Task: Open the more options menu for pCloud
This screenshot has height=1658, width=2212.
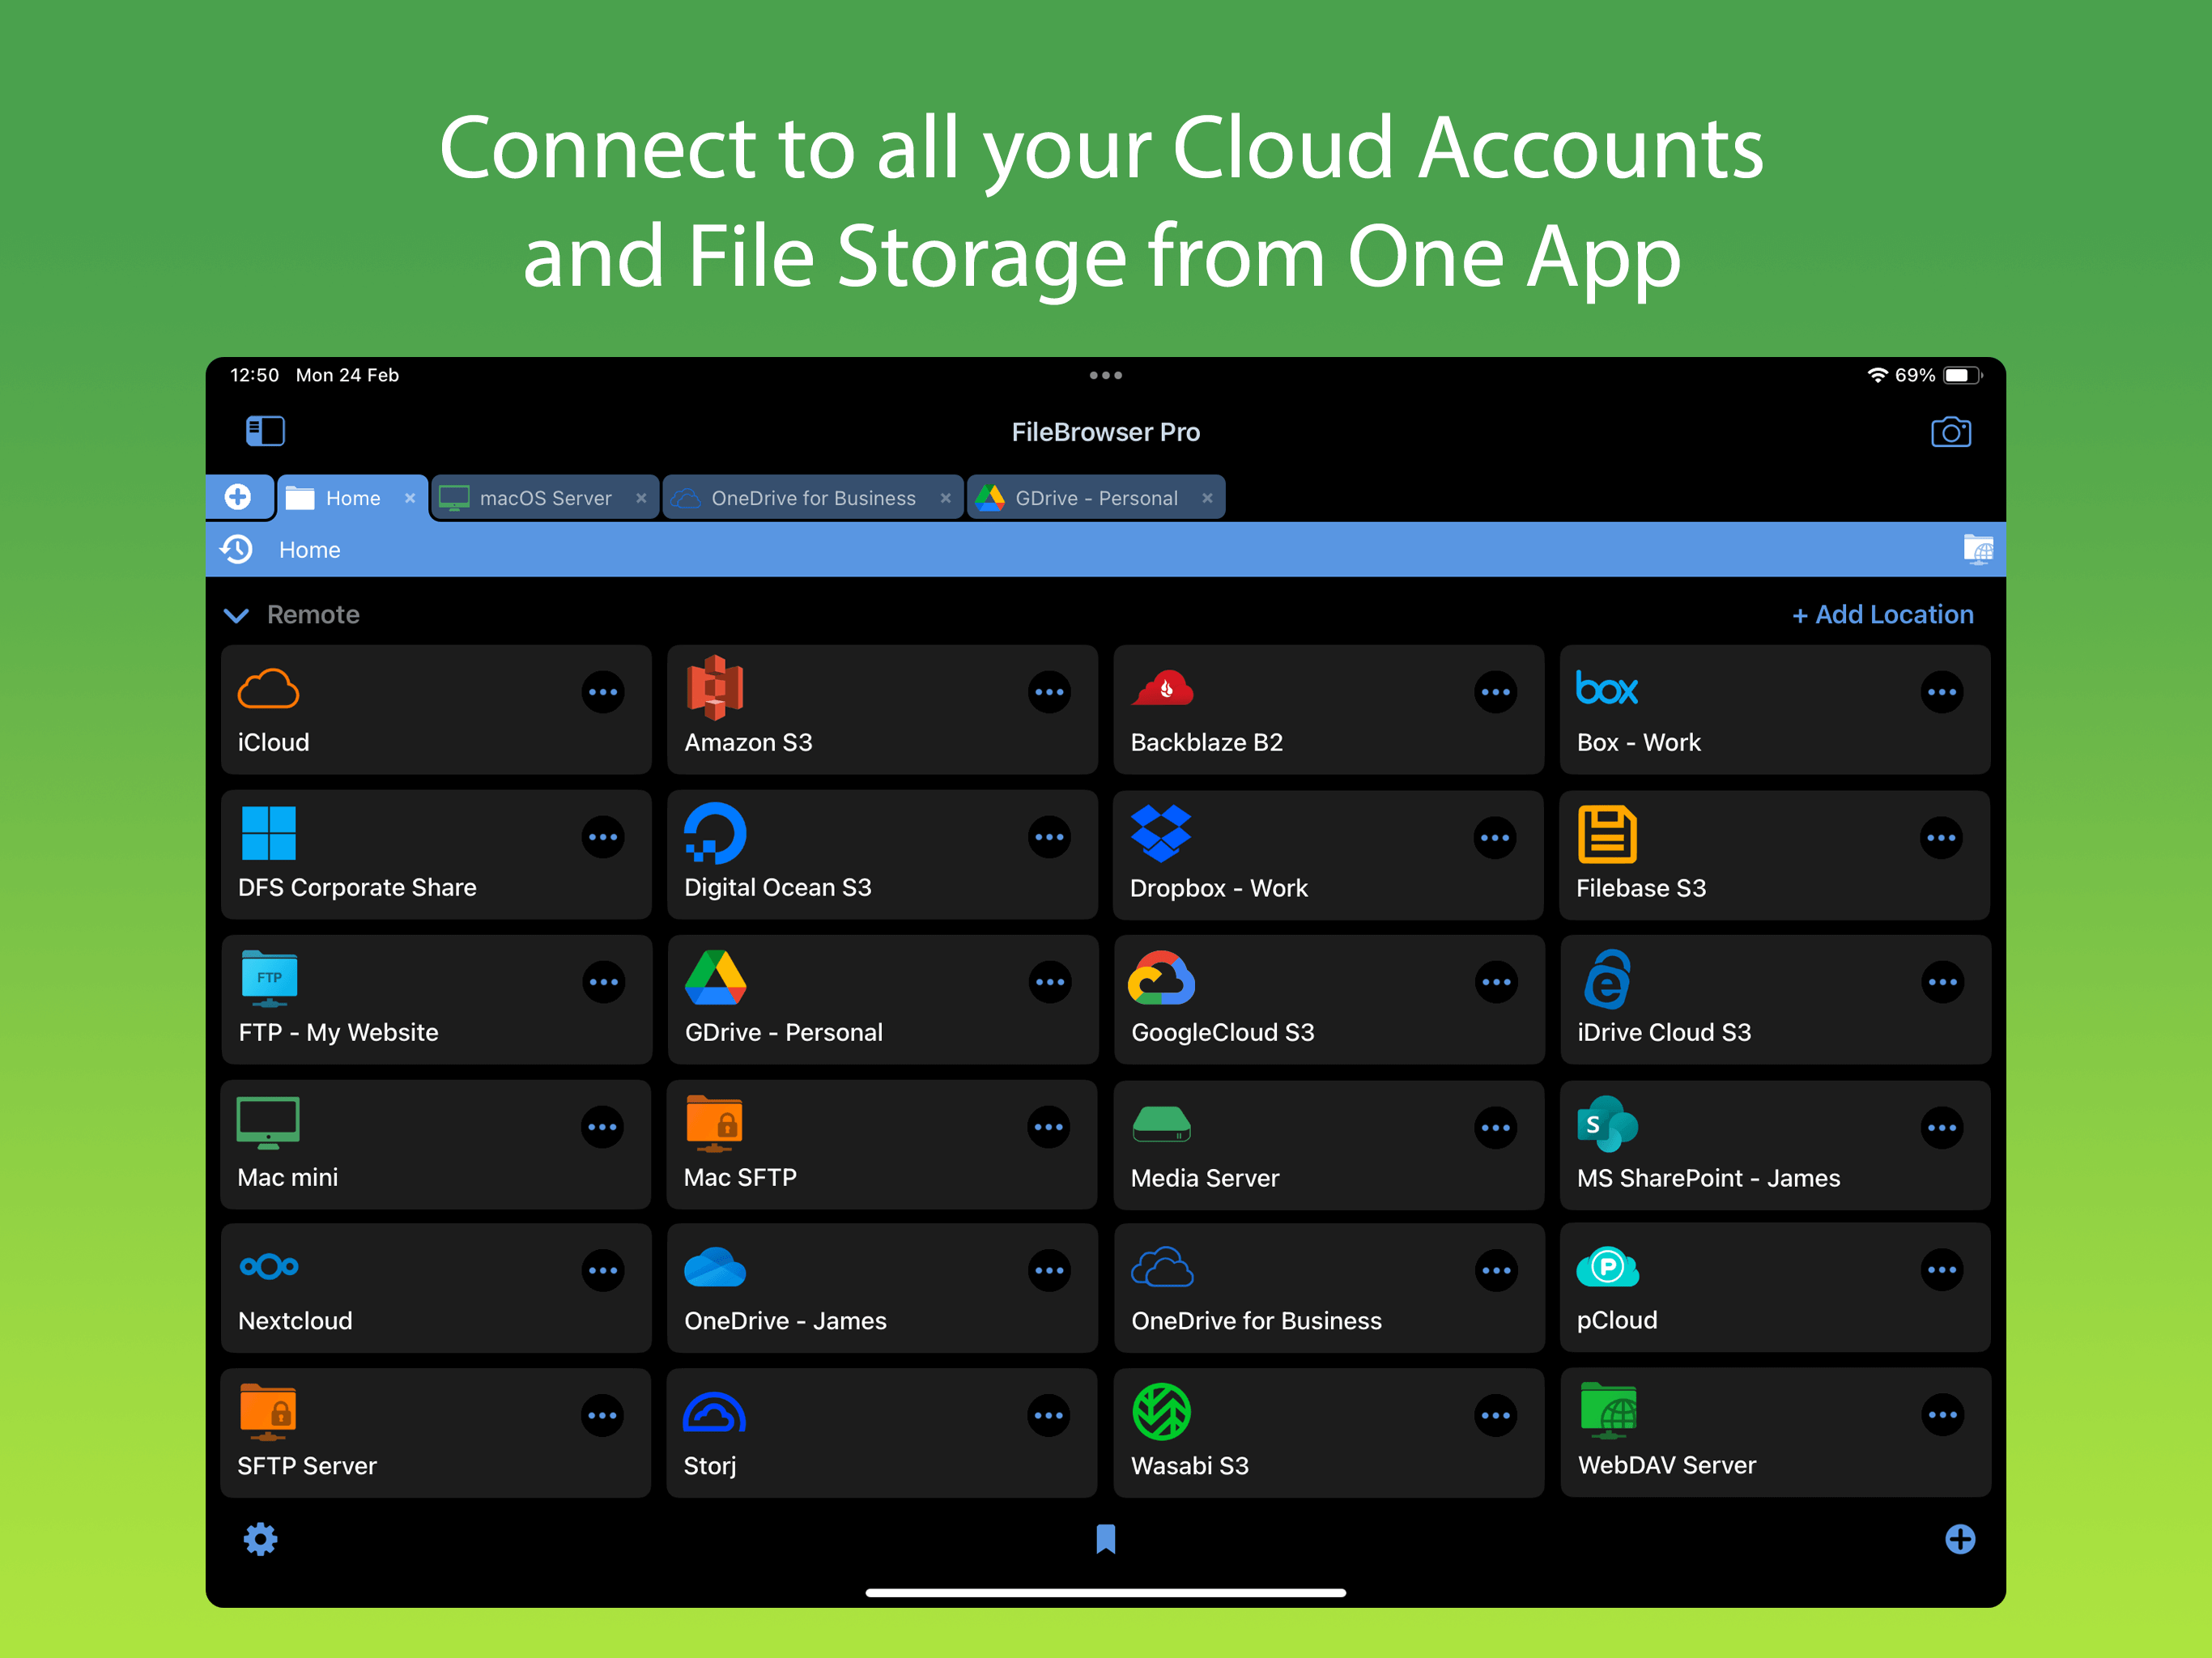Action: (1942, 1270)
